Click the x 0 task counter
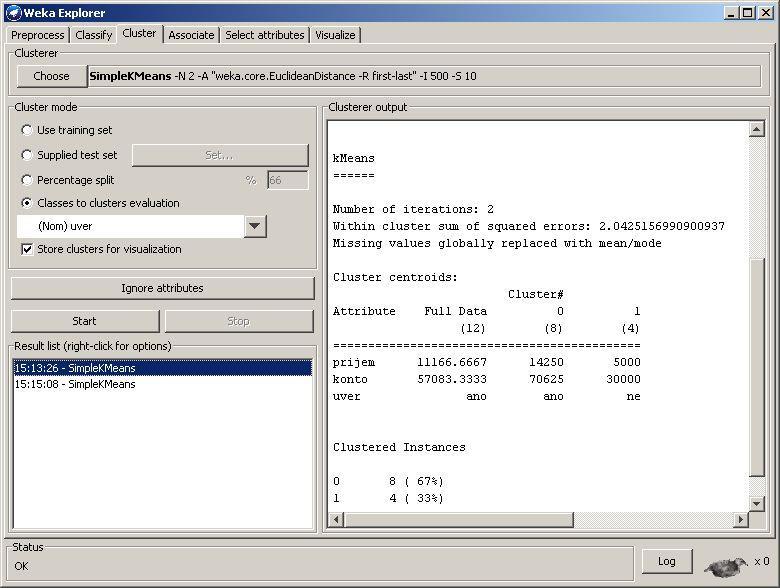Screen dimensions: 780x588 tap(762, 562)
